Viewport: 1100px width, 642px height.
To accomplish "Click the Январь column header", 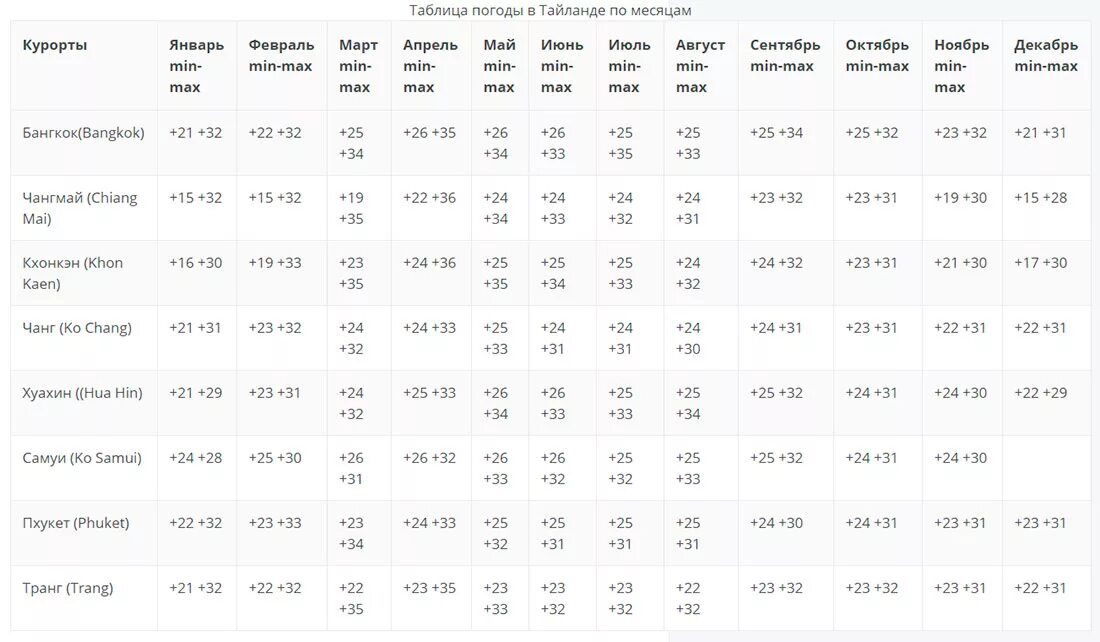I will [x=196, y=66].
